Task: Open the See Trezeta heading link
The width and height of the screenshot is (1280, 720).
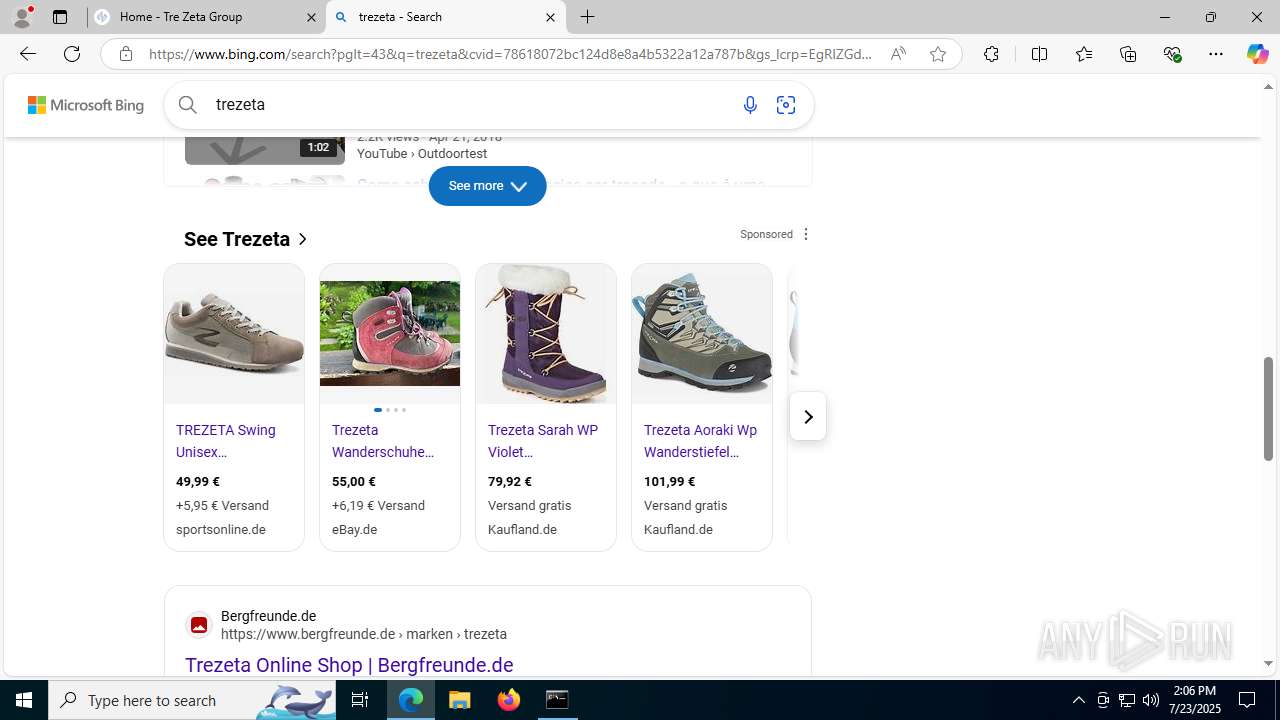Action: pyautogui.click(x=246, y=239)
